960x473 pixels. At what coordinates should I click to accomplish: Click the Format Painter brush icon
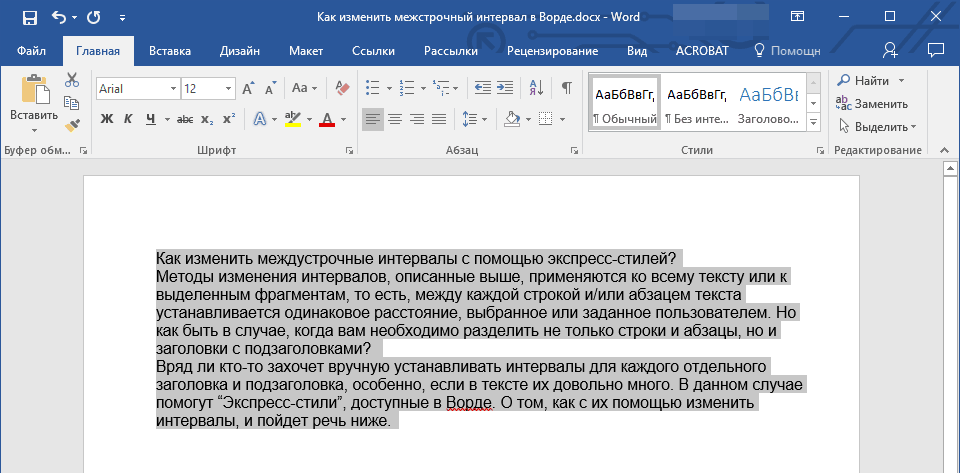pos(72,125)
